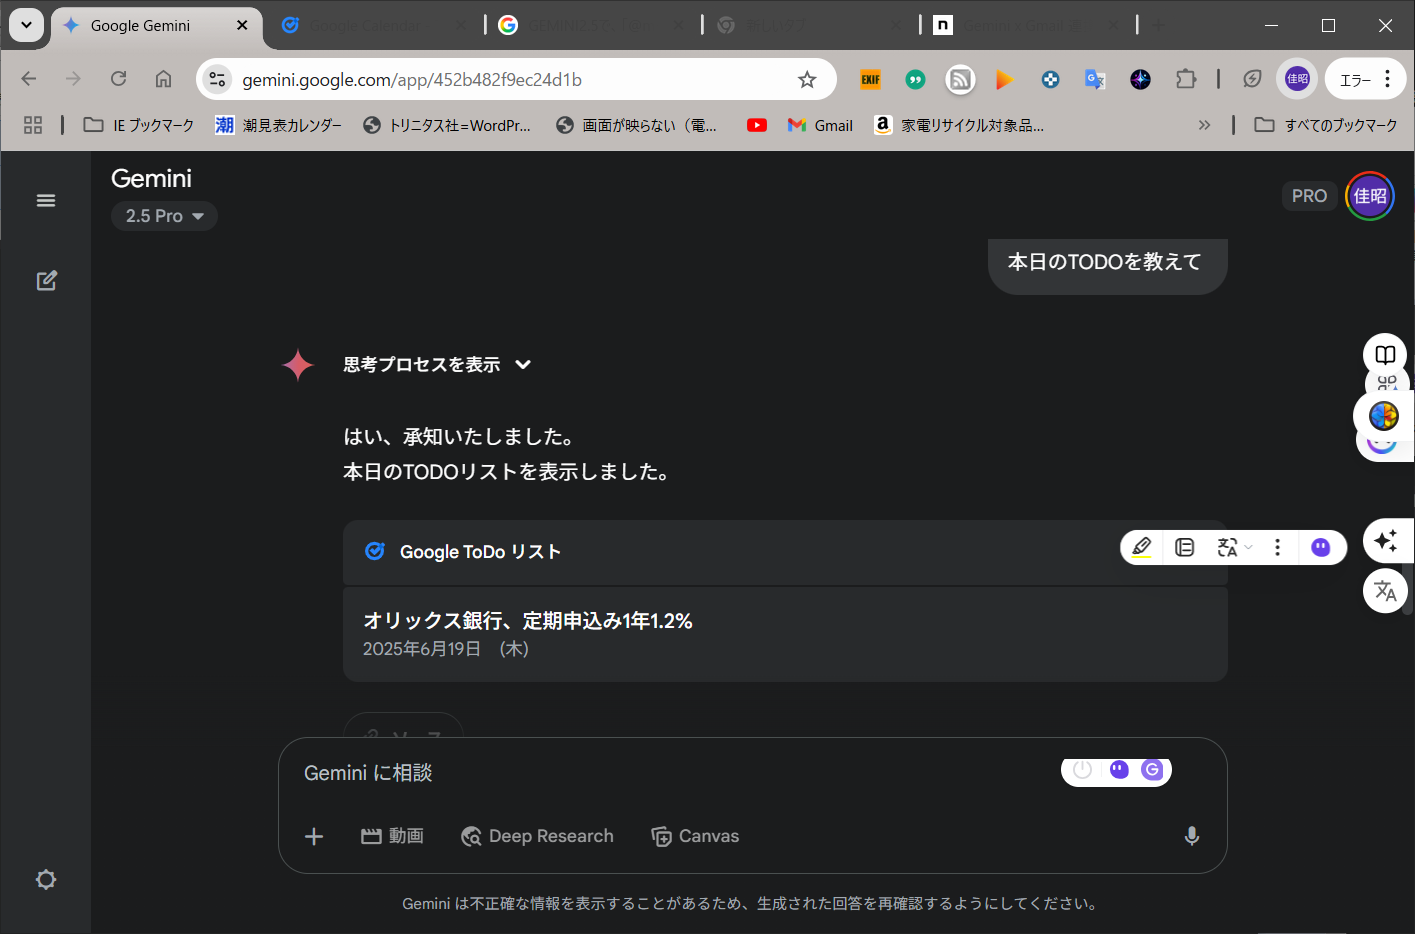Click the purple face assistant icon in floating toolbar
This screenshot has width=1415, height=934.
point(1321,547)
